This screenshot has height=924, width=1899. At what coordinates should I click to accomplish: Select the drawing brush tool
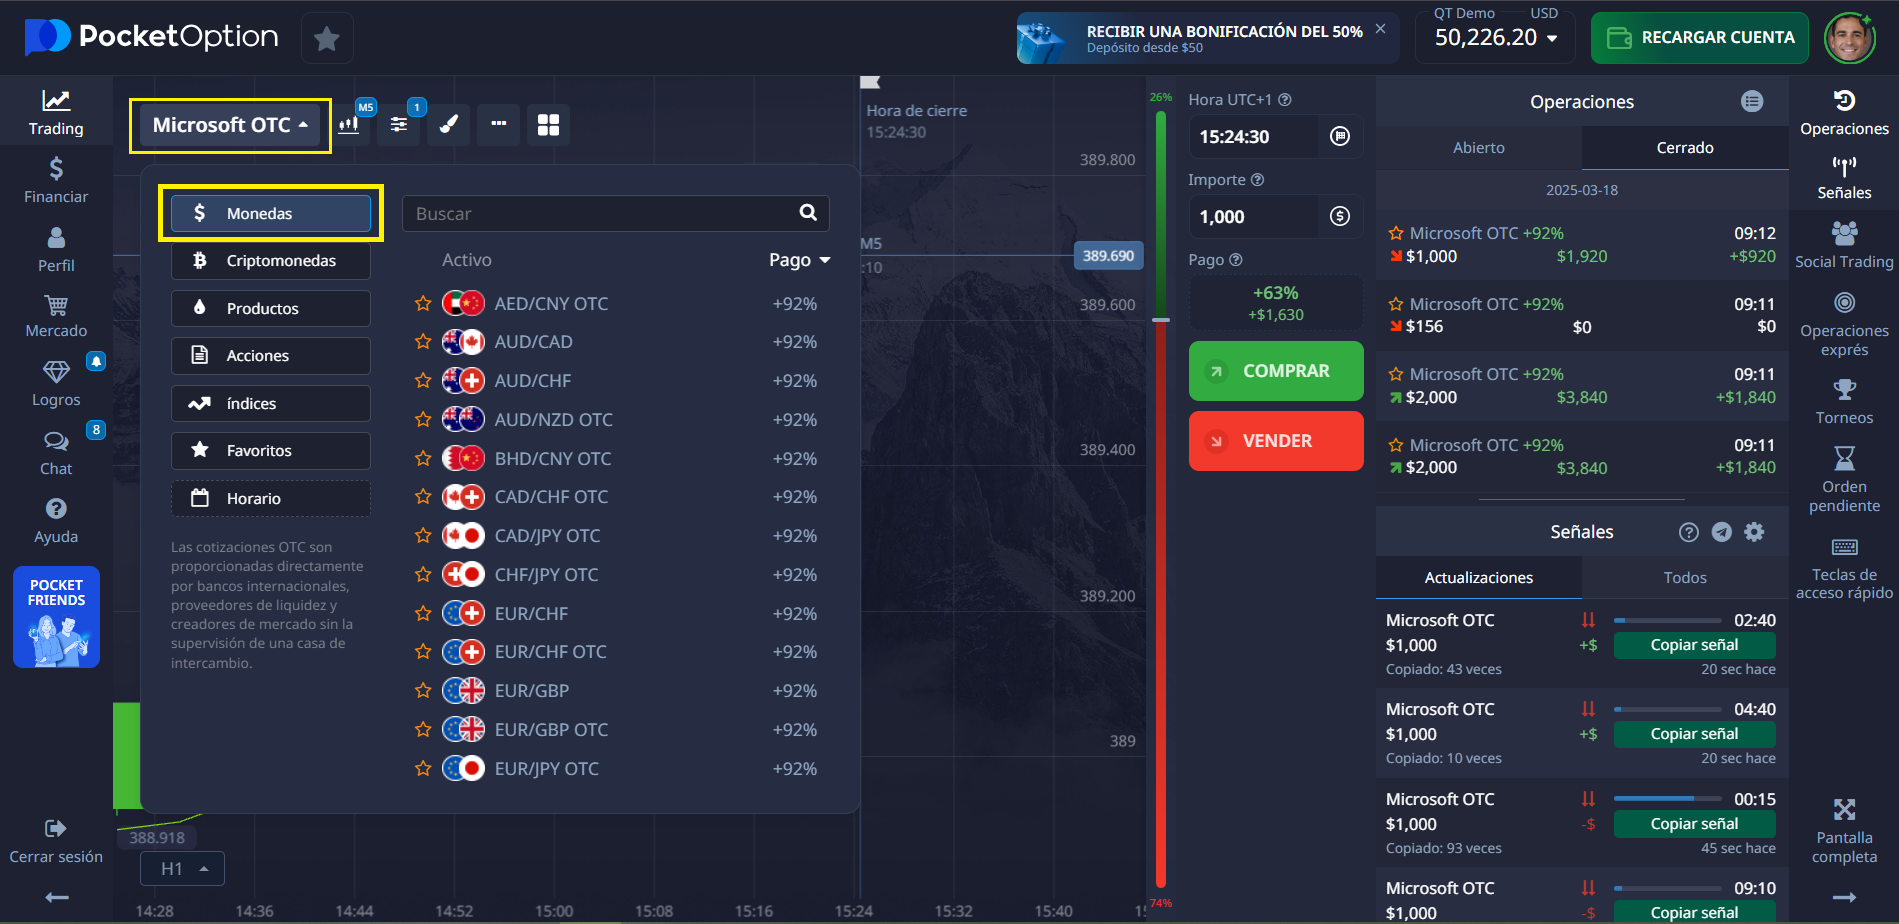coord(449,125)
